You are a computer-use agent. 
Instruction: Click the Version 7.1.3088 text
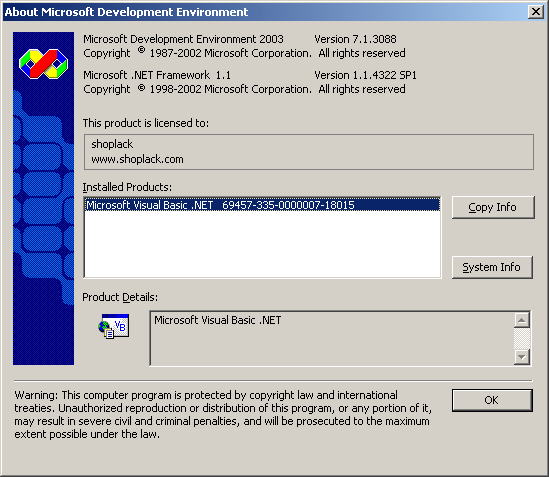(x=355, y=39)
